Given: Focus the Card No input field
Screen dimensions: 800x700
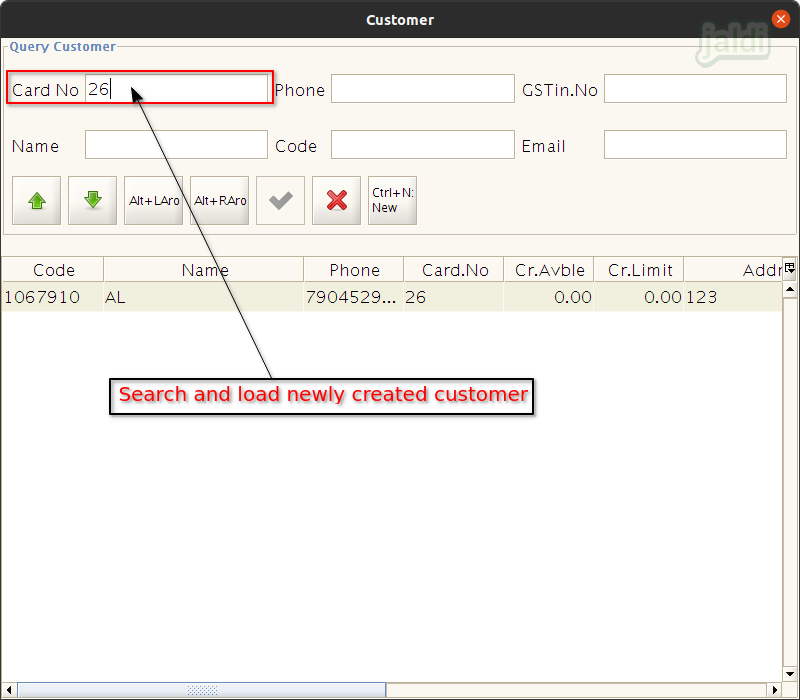Looking at the screenshot, I should click(x=176, y=89).
